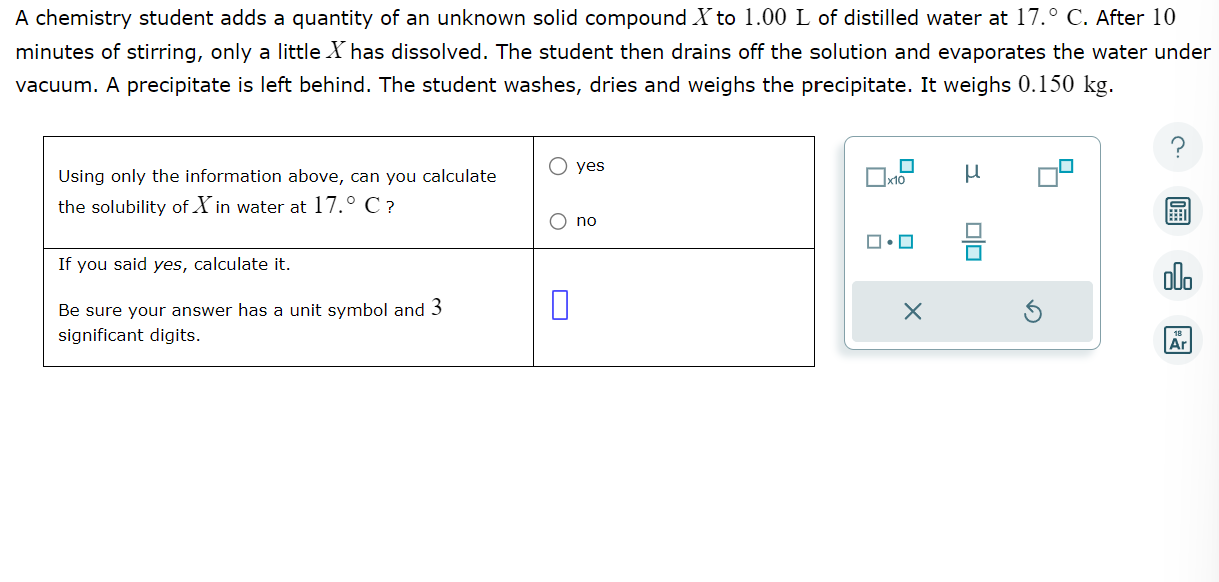Insert a fraction template
The width and height of the screenshot is (1219, 582).
point(971,238)
